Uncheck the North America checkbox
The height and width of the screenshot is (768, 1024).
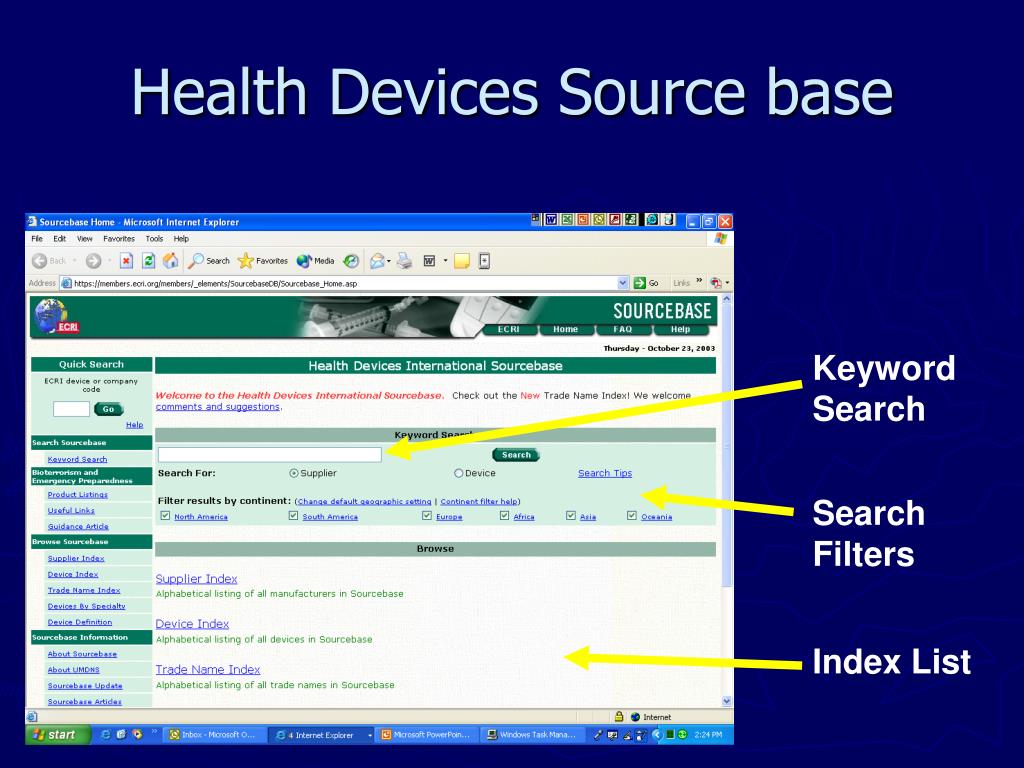[x=165, y=516]
